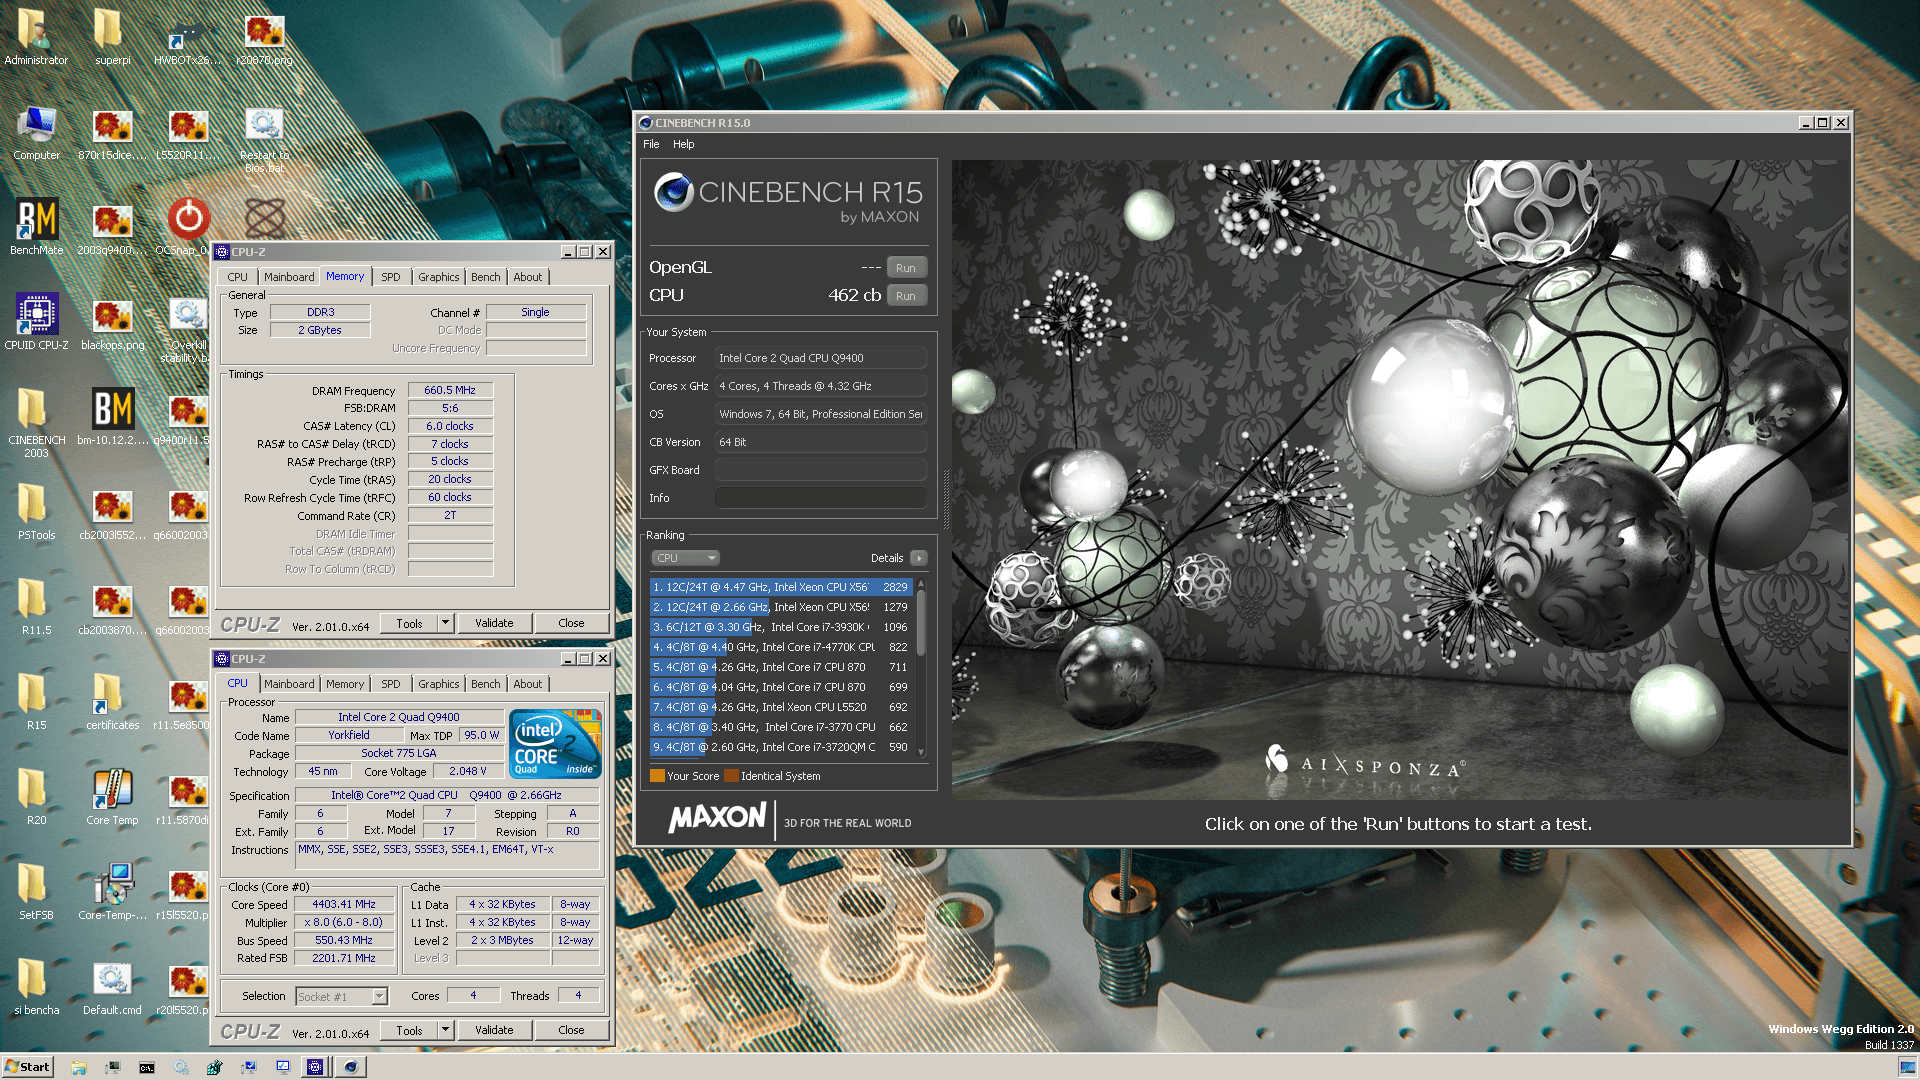Open the R15 desktop folder
Viewport: 1920px width, 1080px height.
37,702
